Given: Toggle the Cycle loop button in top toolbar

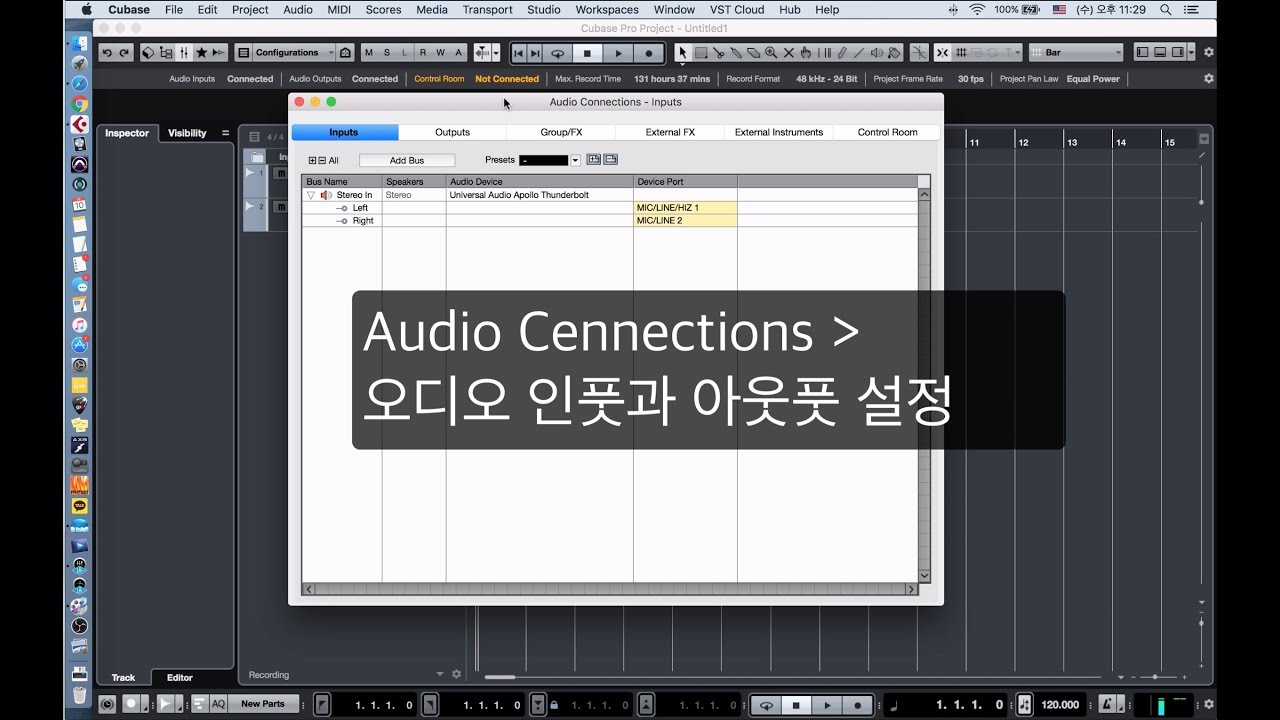Looking at the screenshot, I should point(557,53).
